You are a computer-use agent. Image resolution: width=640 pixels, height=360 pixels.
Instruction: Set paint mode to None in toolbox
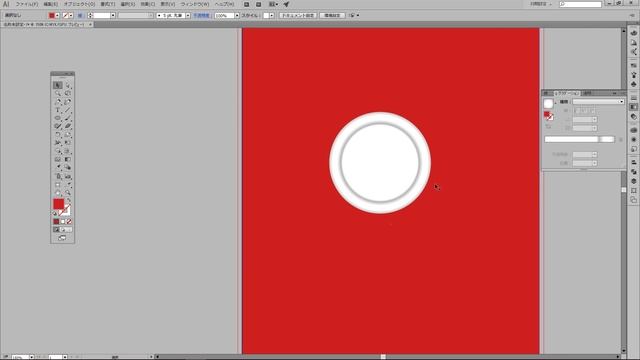click(69, 222)
